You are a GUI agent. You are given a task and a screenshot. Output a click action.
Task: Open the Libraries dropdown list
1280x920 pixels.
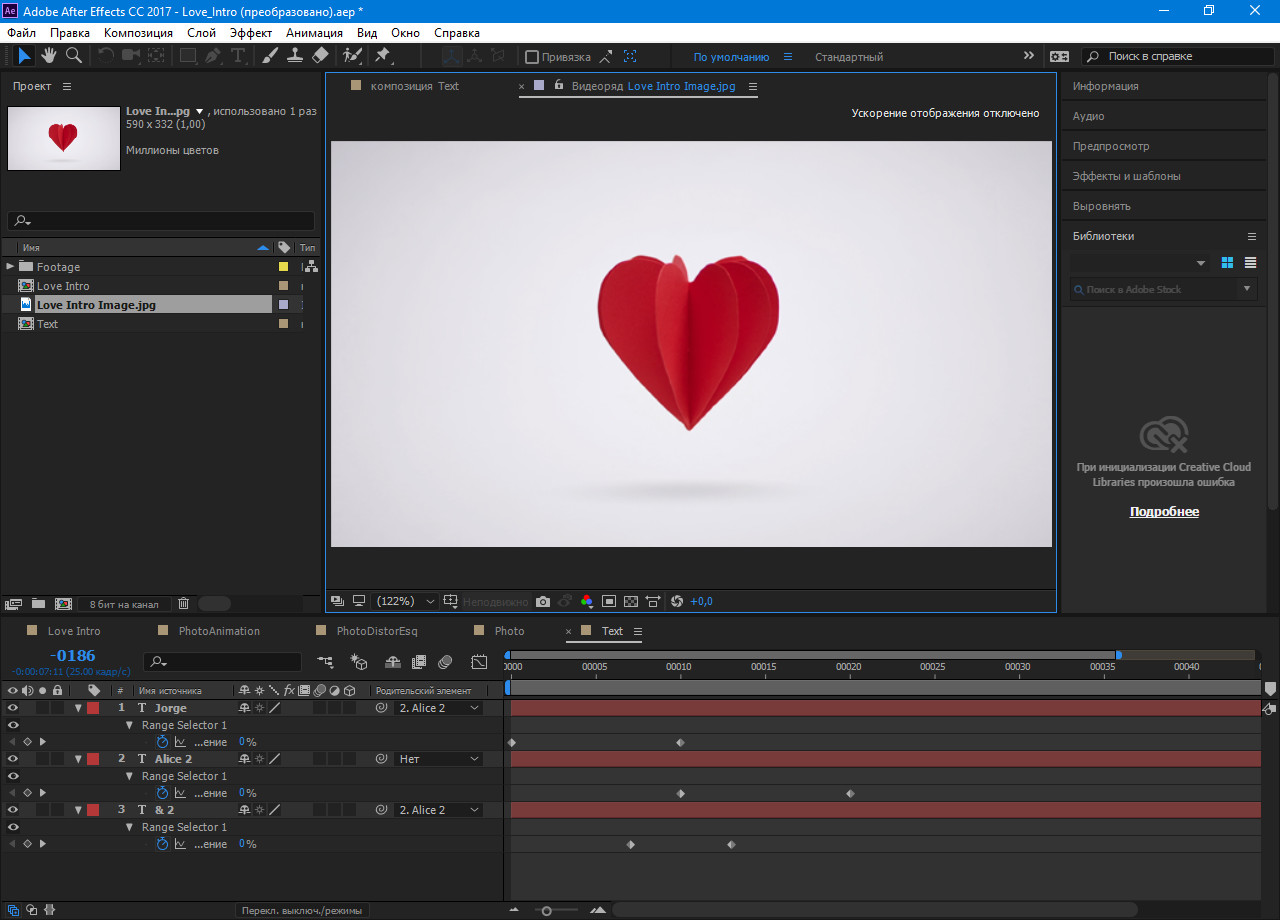point(1140,263)
